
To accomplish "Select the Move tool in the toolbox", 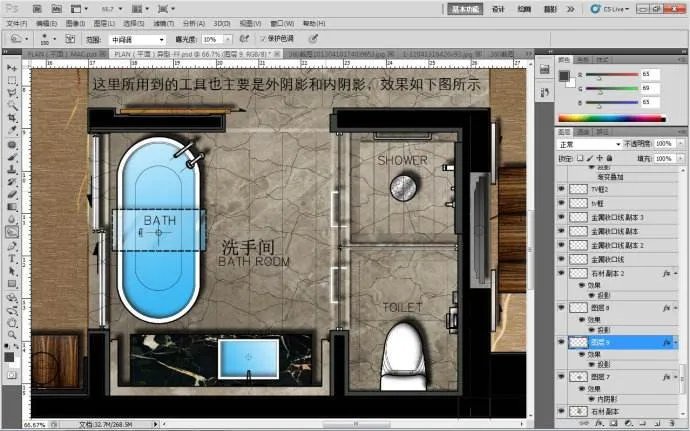I will [11, 67].
